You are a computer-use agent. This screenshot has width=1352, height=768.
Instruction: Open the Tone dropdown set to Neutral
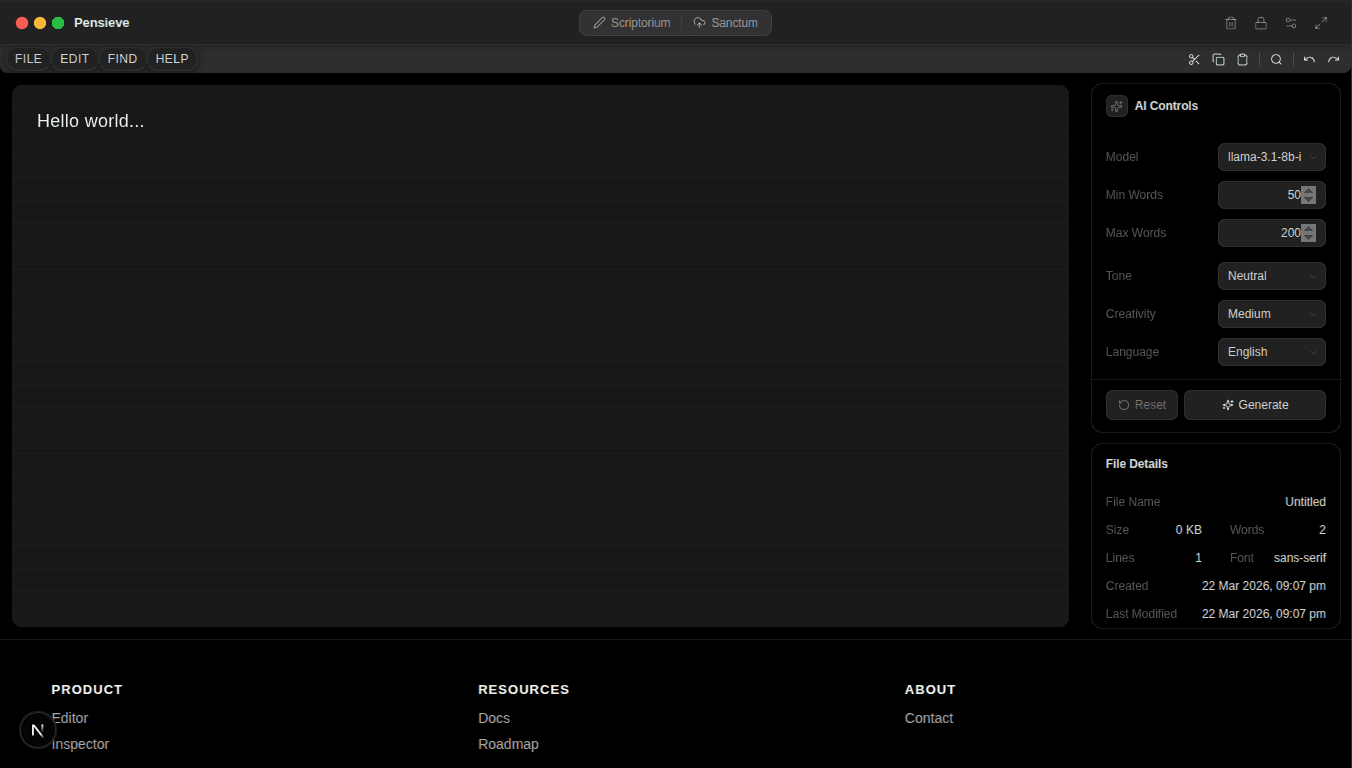[1272, 276]
